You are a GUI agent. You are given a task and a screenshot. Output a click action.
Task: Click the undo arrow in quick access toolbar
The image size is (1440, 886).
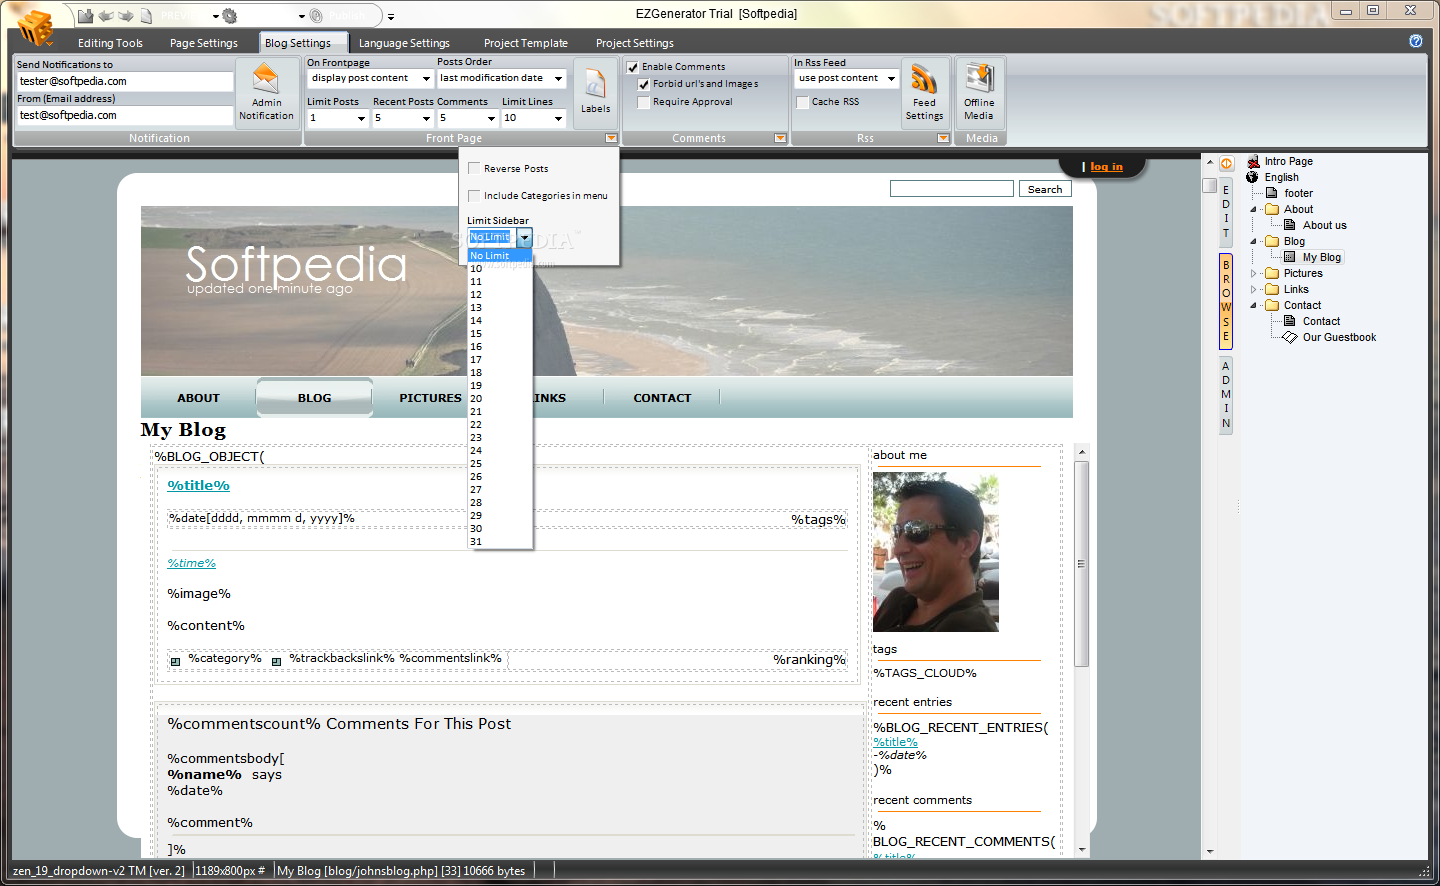click(x=105, y=16)
